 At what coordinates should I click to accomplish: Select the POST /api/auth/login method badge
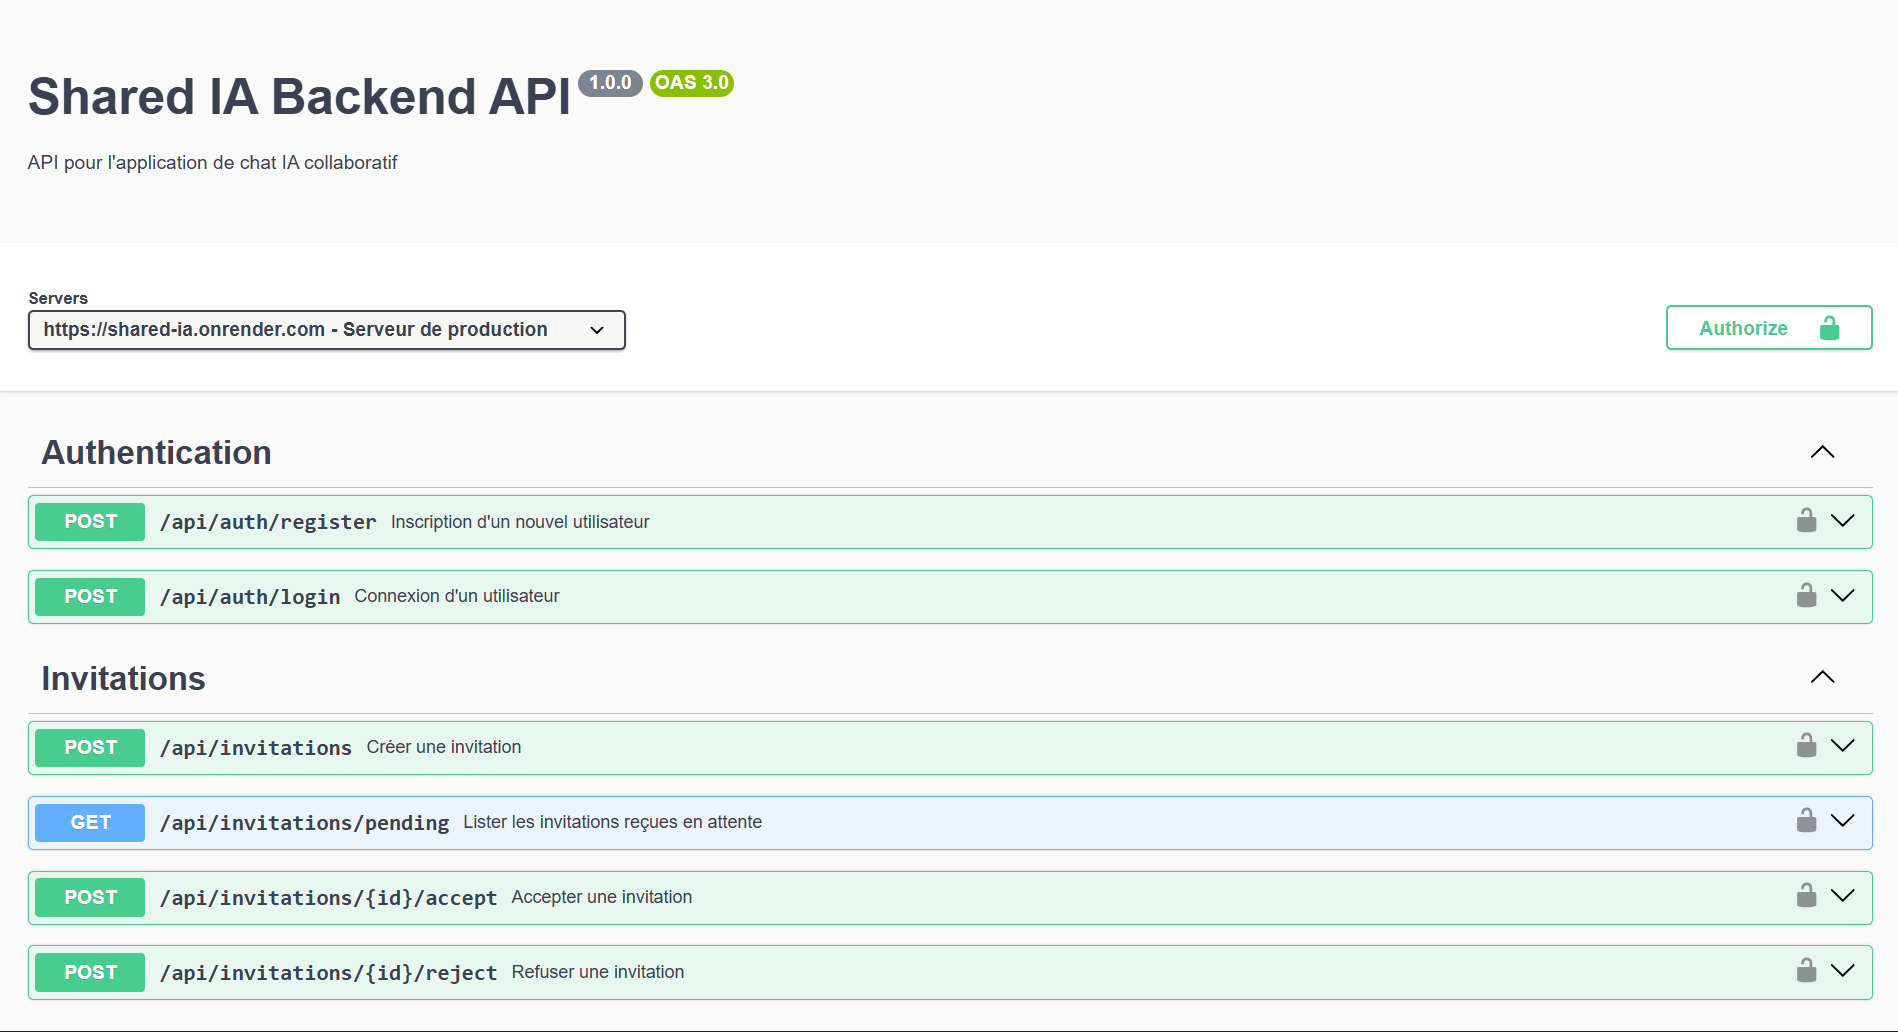(89, 596)
